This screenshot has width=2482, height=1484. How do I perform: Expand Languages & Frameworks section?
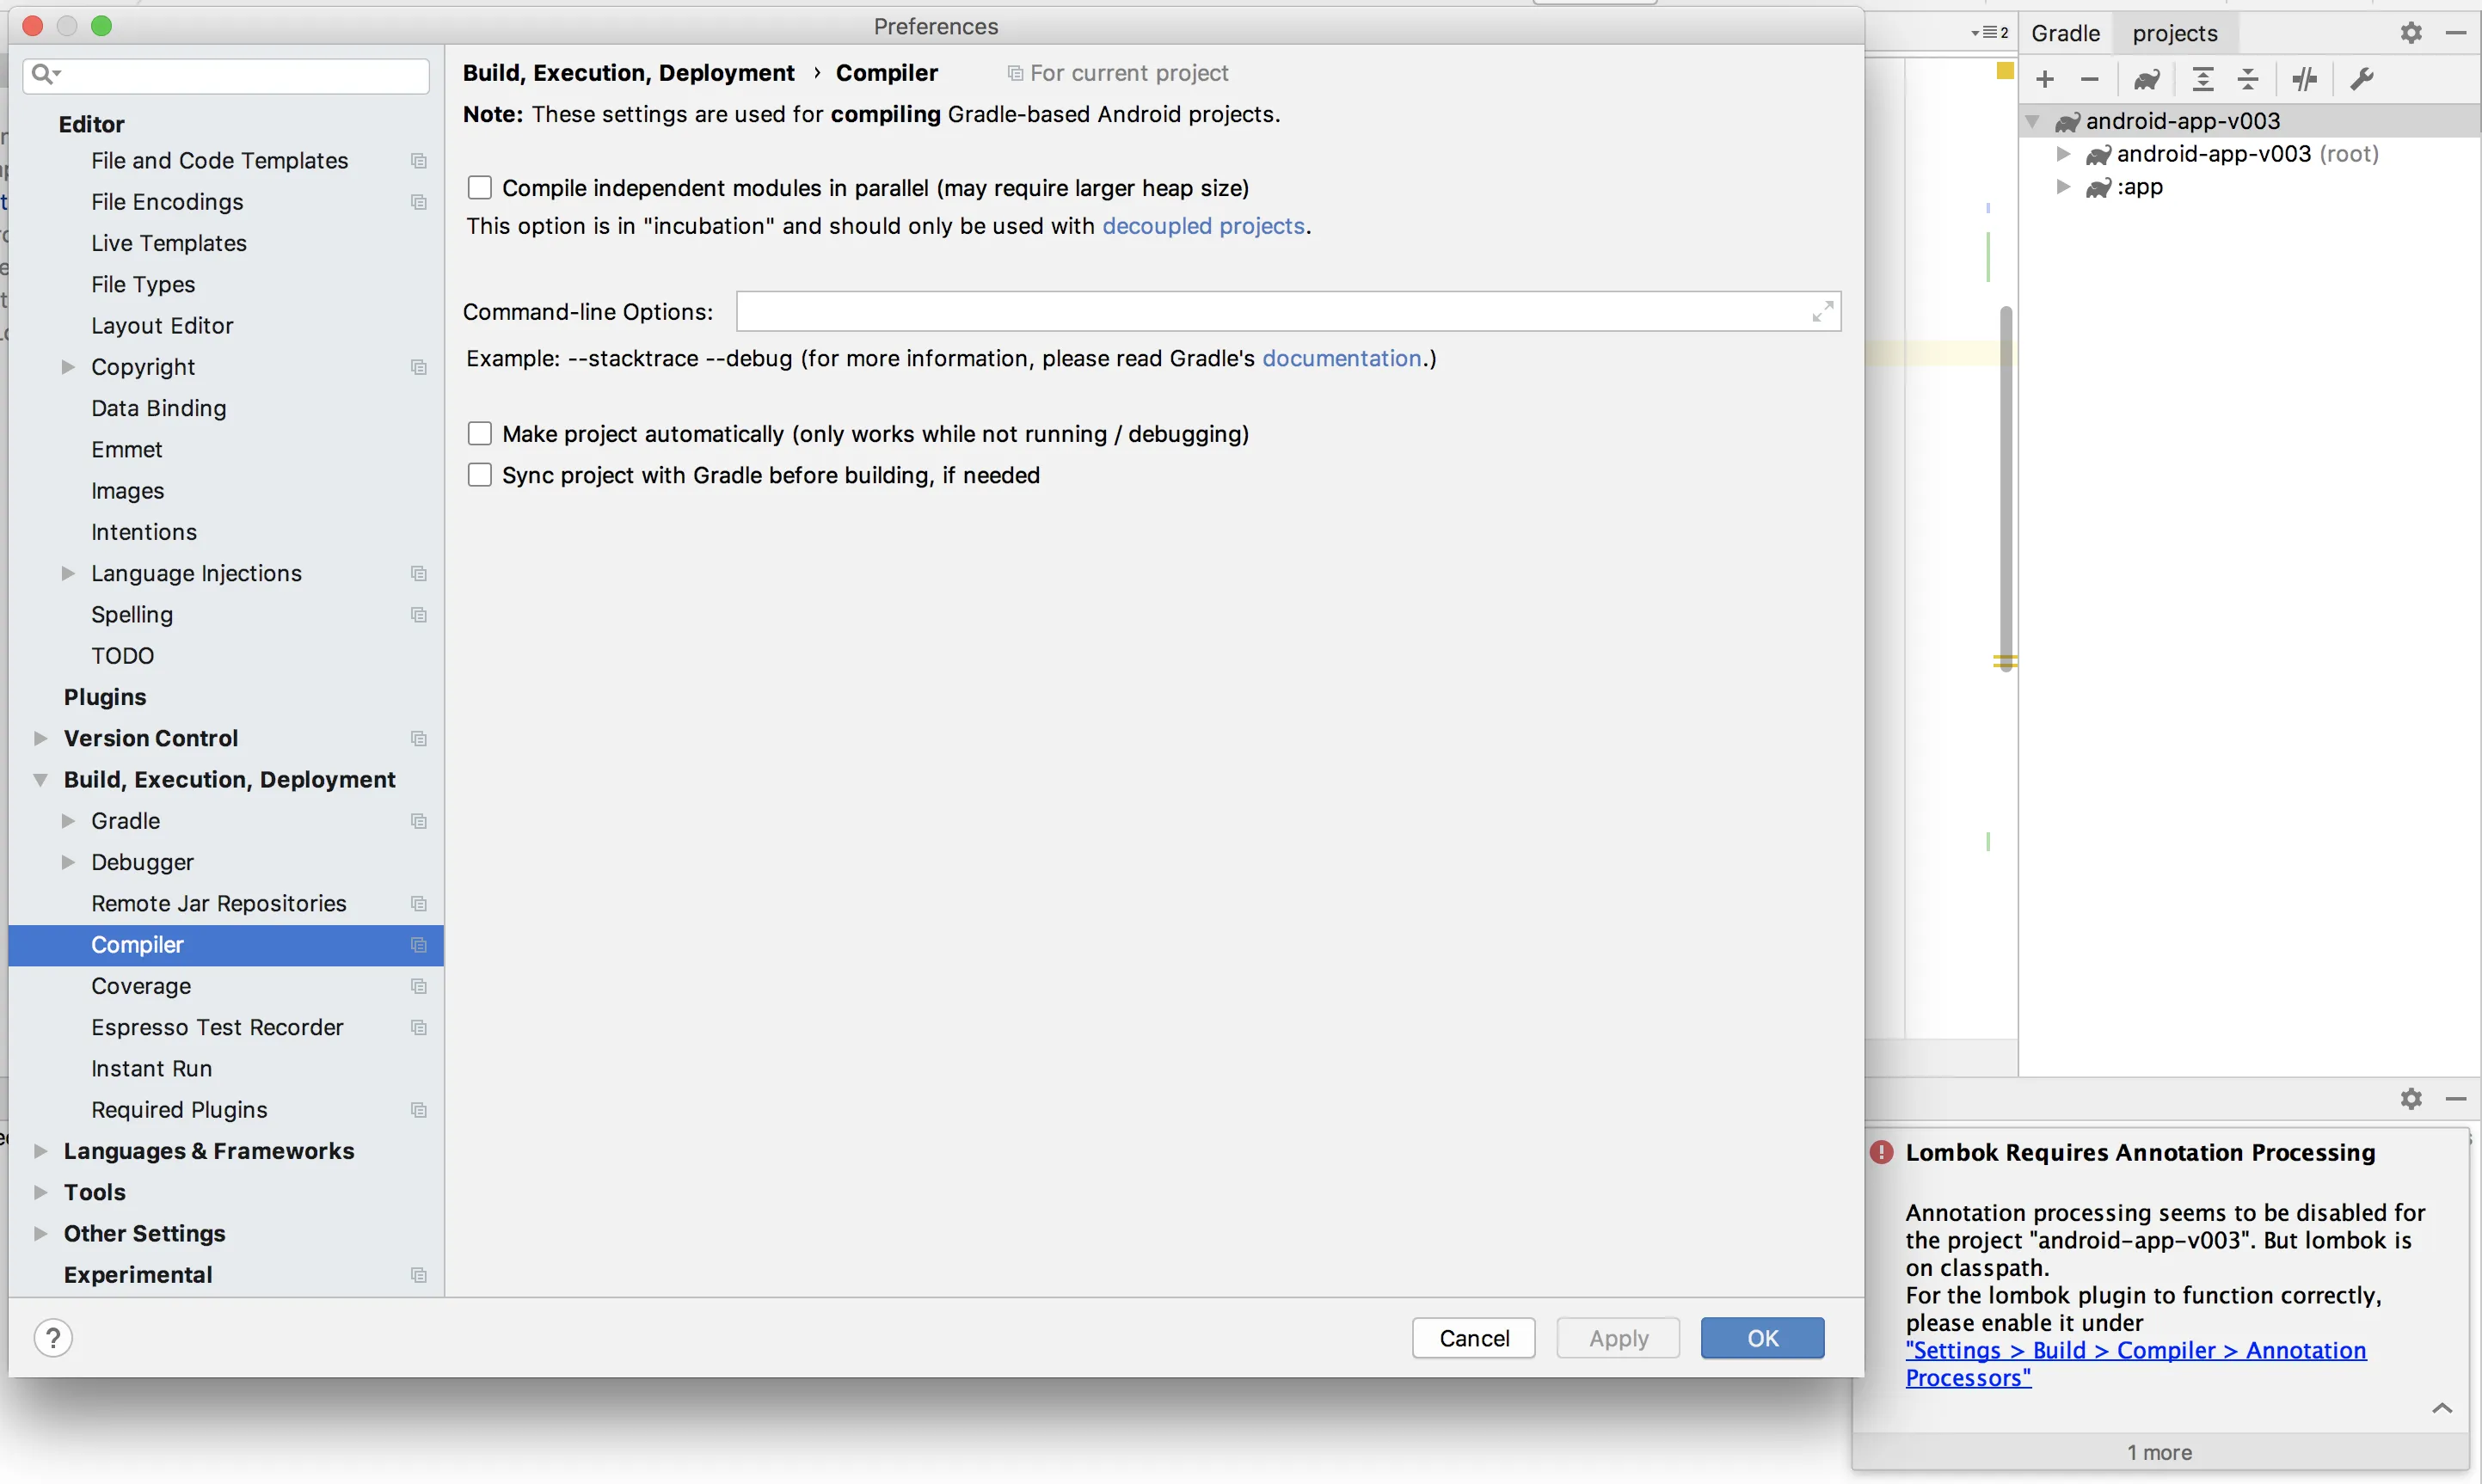click(x=41, y=1151)
